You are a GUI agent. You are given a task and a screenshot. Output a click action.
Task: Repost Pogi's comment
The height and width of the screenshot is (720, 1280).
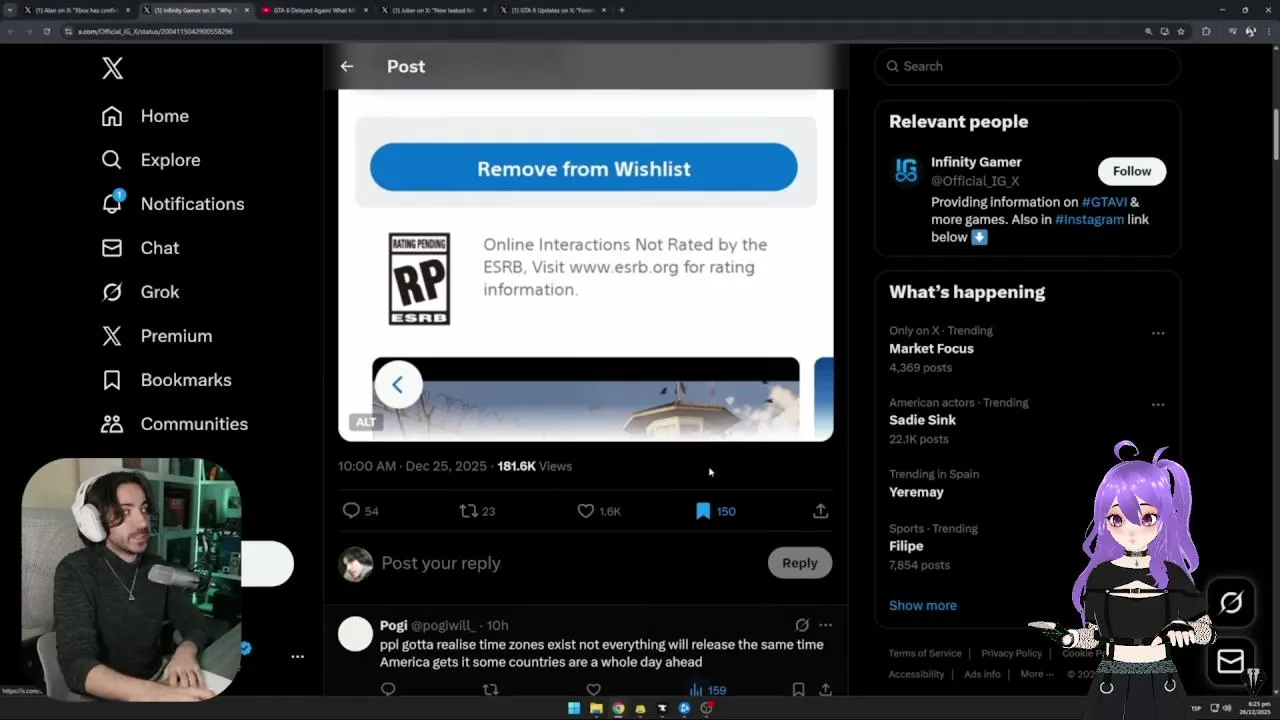pyautogui.click(x=490, y=689)
